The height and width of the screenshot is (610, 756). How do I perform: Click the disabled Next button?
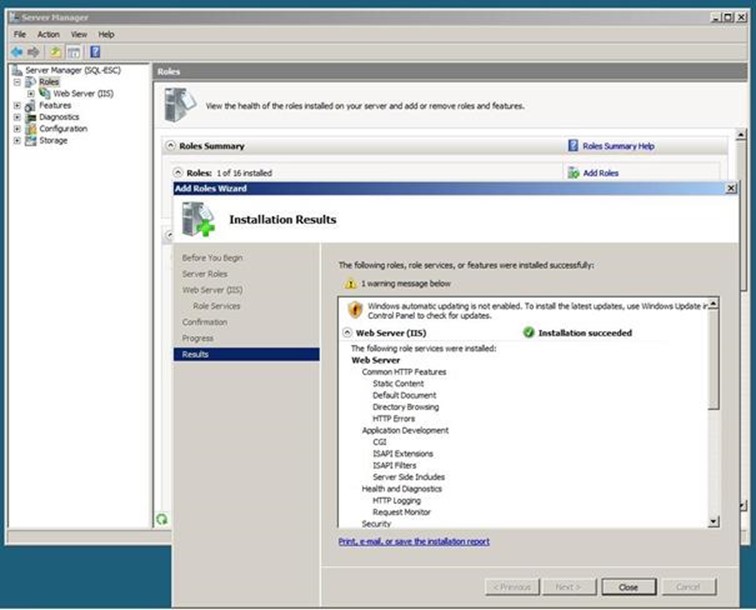[x=568, y=587]
